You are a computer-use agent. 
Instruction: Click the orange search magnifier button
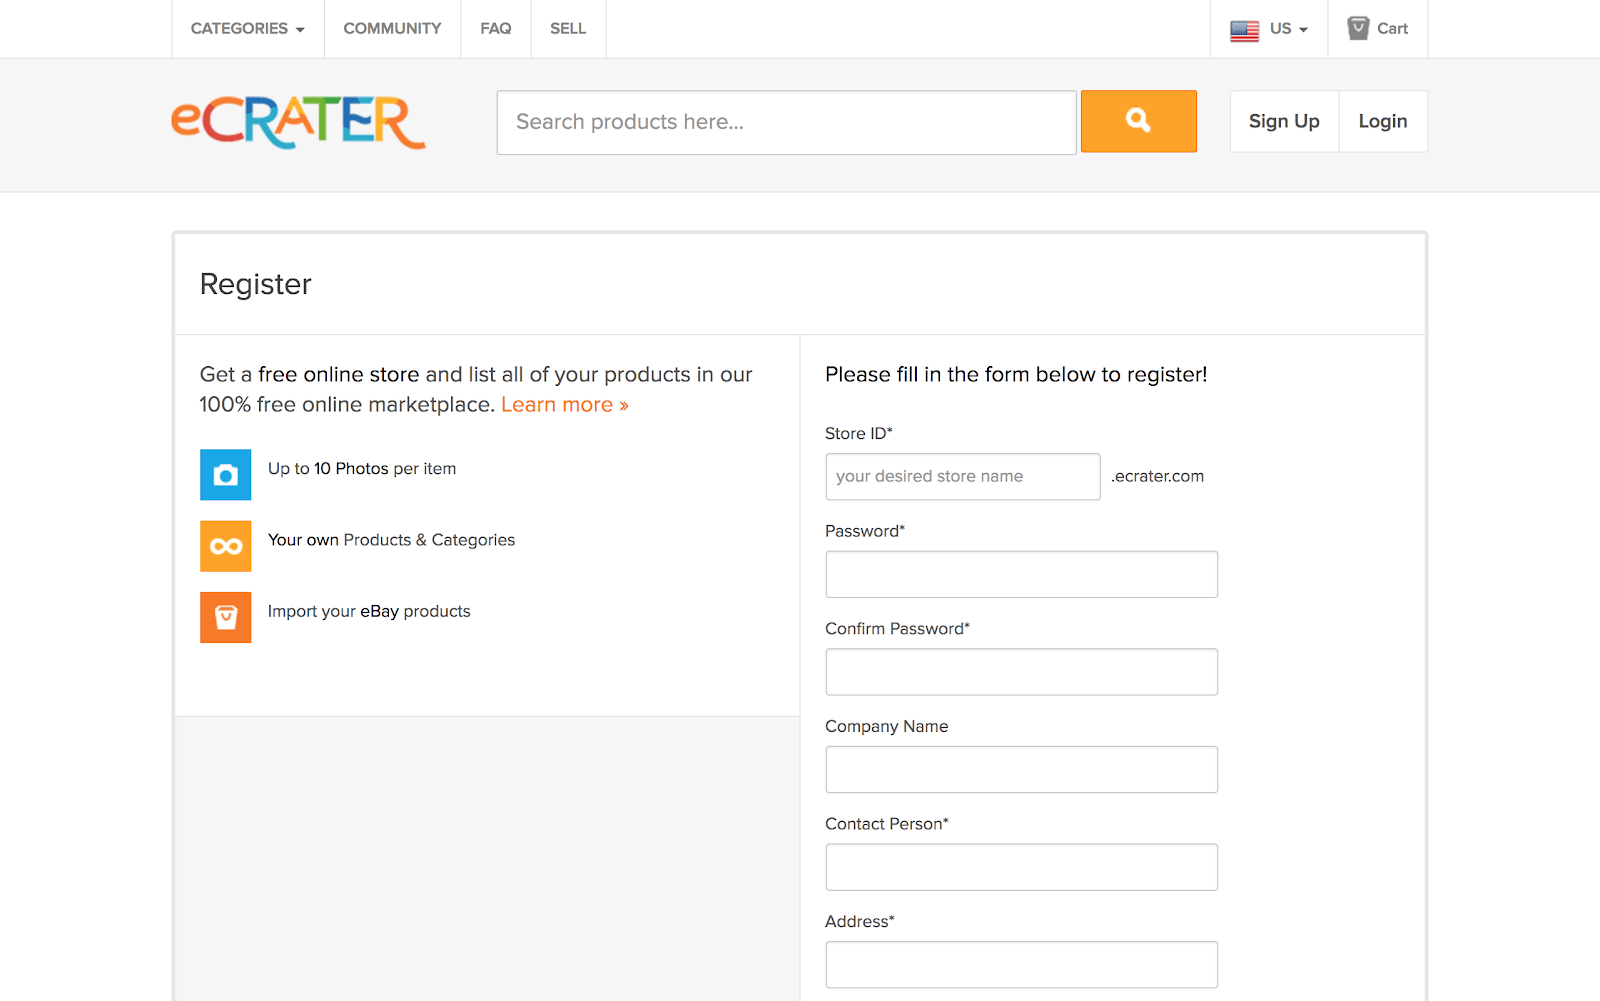1138,121
